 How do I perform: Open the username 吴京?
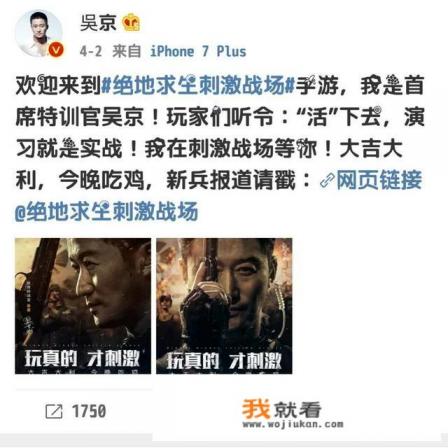98,23
